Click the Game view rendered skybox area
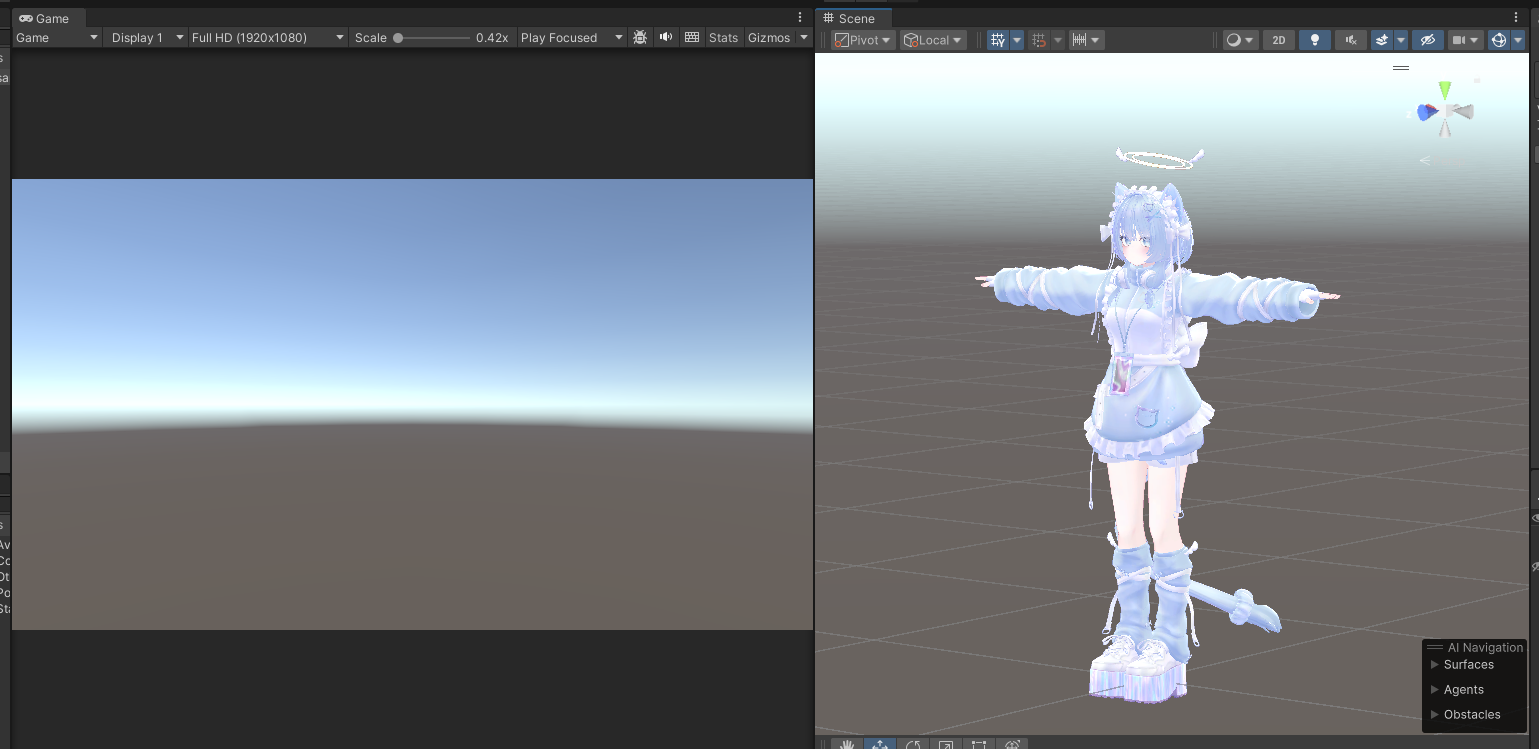The width and height of the screenshot is (1539, 749). point(412,404)
